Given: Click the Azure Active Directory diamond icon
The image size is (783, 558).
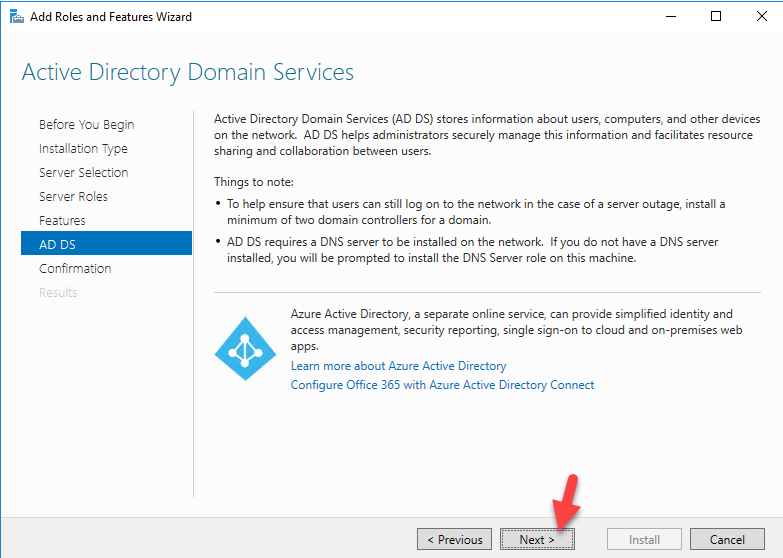Looking at the screenshot, I should pyautogui.click(x=245, y=349).
